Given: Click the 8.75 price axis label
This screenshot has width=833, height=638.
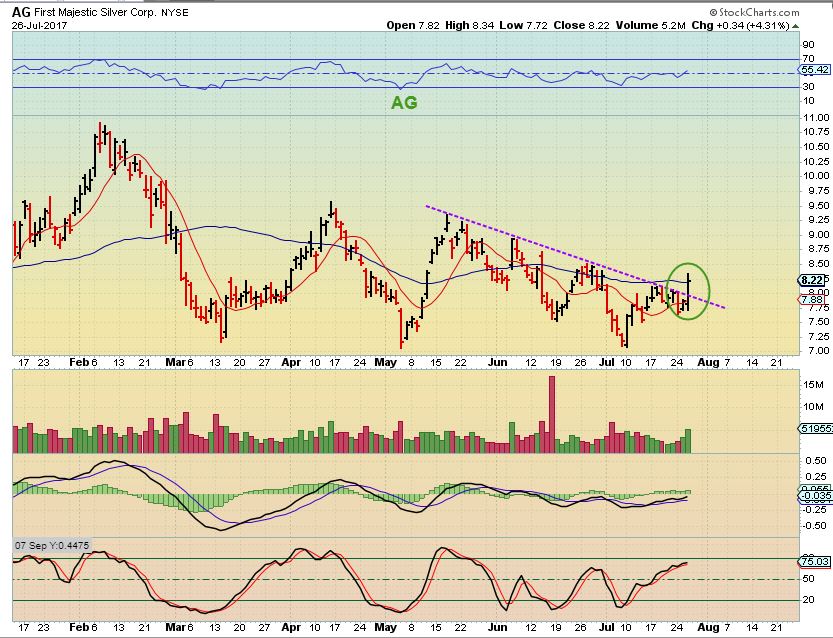Looking at the screenshot, I should click(x=819, y=249).
